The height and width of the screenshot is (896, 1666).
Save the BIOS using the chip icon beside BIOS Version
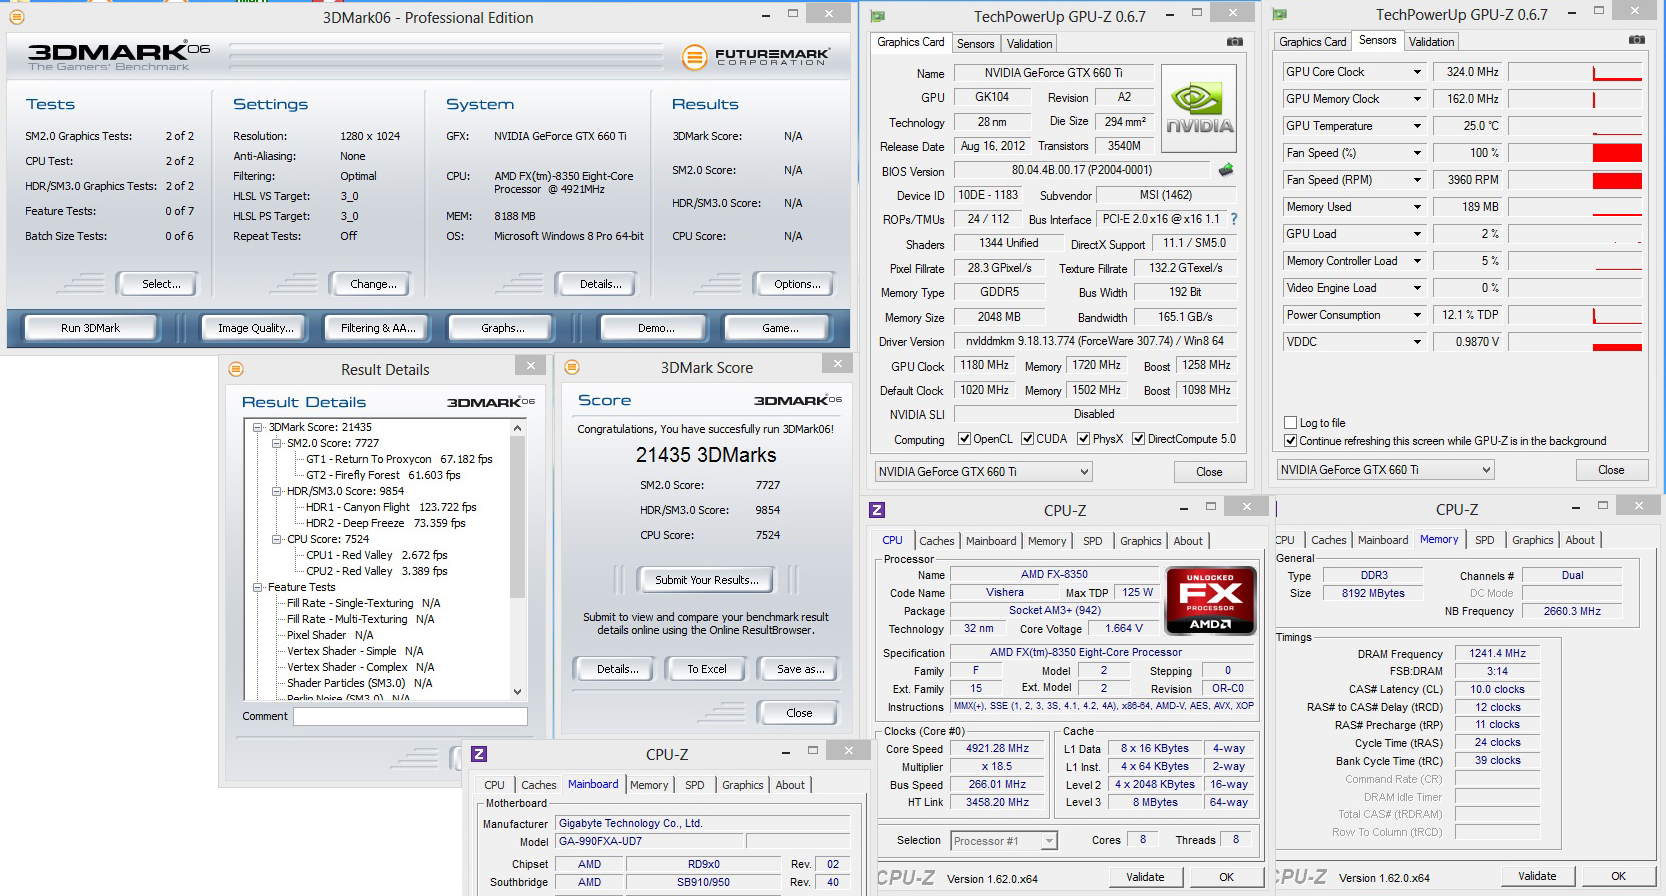pos(1226,170)
